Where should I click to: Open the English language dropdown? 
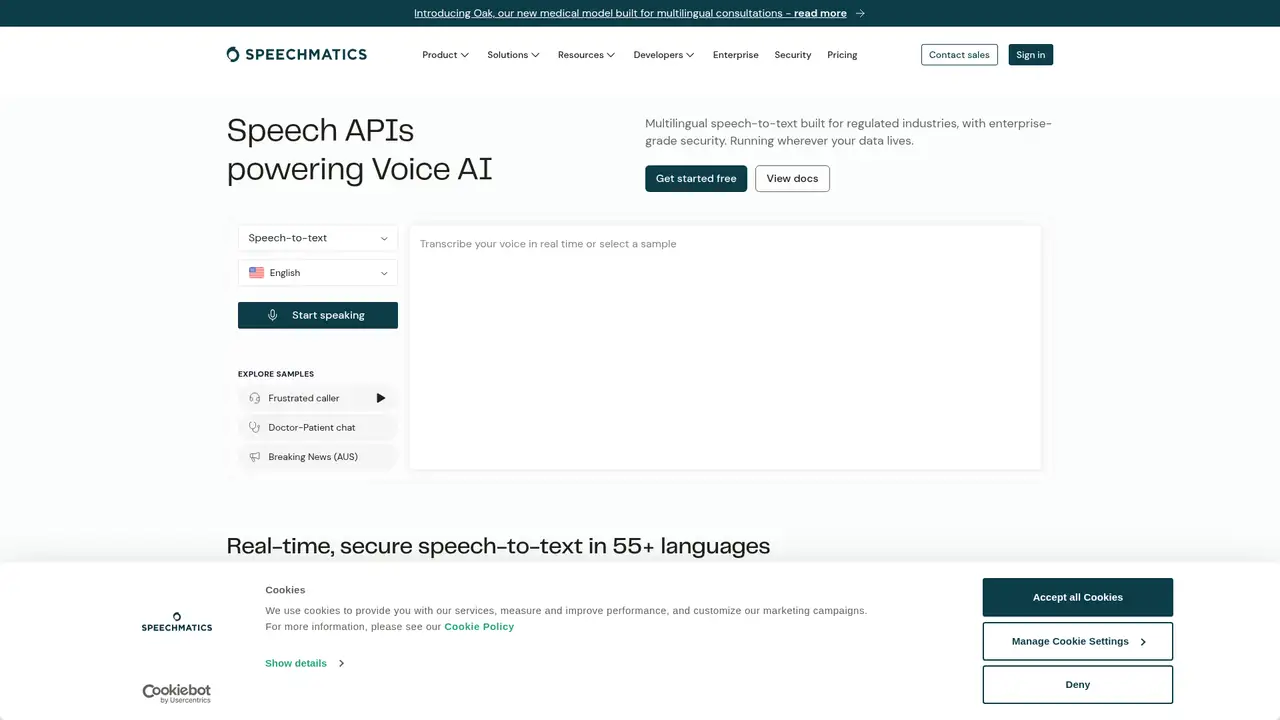pyautogui.click(x=318, y=273)
